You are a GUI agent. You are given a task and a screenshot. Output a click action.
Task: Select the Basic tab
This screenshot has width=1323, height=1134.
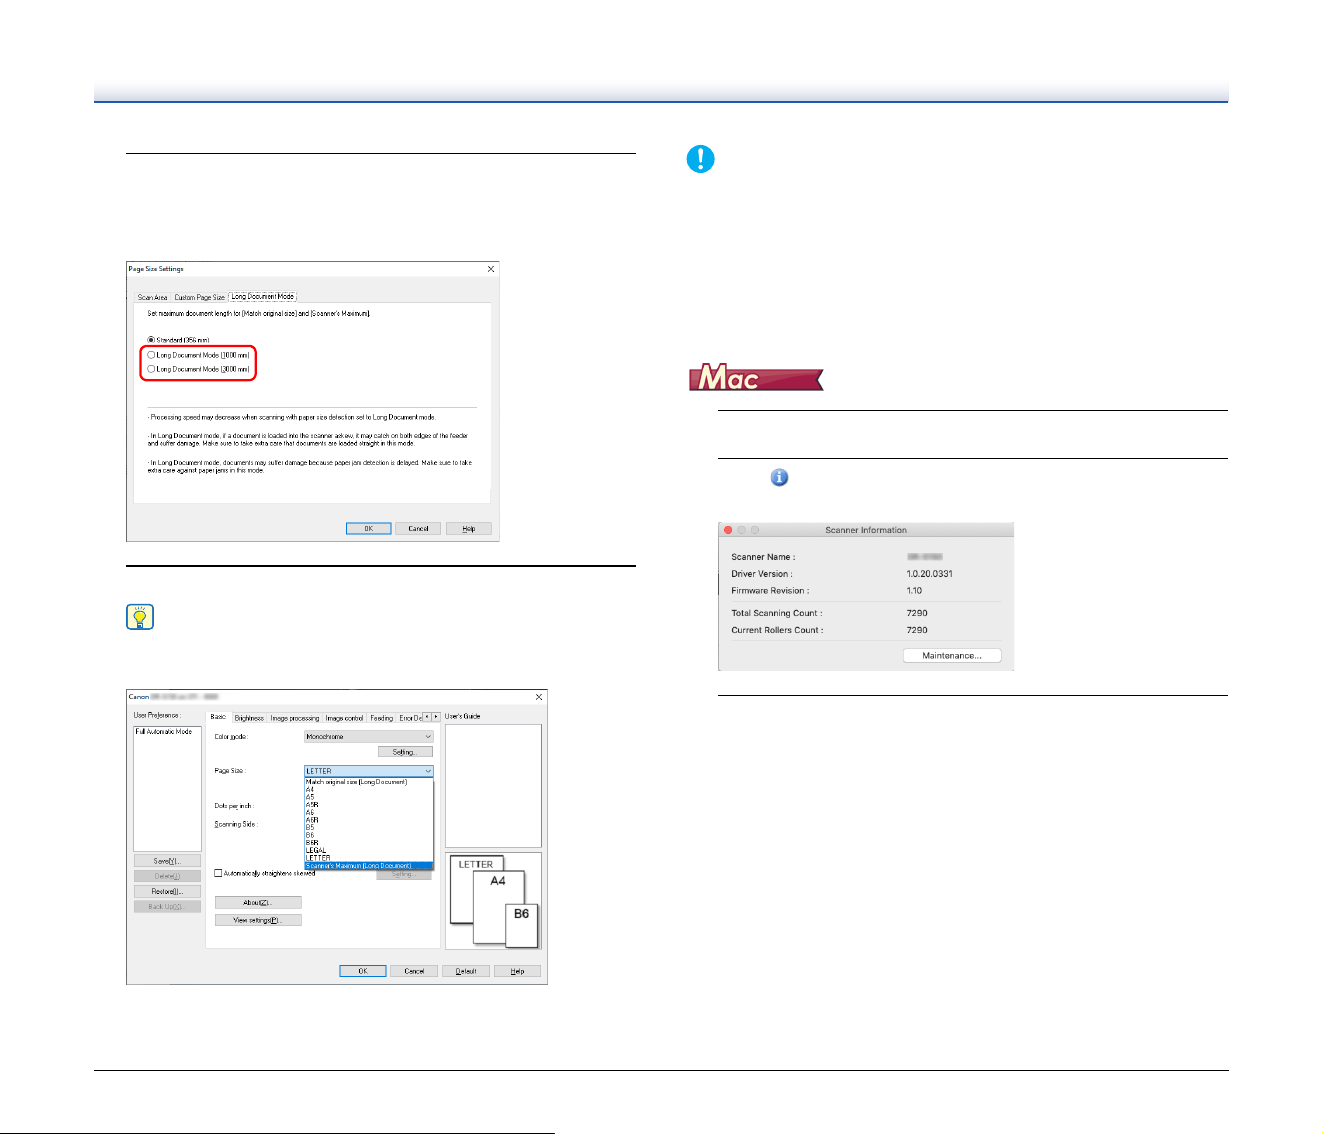(x=218, y=717)
